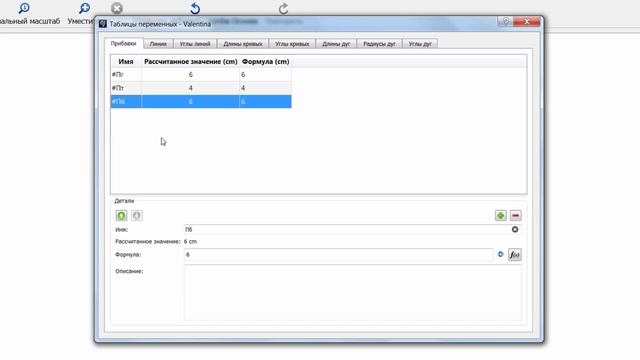
Task: Click formula cell 6 in the #Пг row
Action: click(265, 75)
